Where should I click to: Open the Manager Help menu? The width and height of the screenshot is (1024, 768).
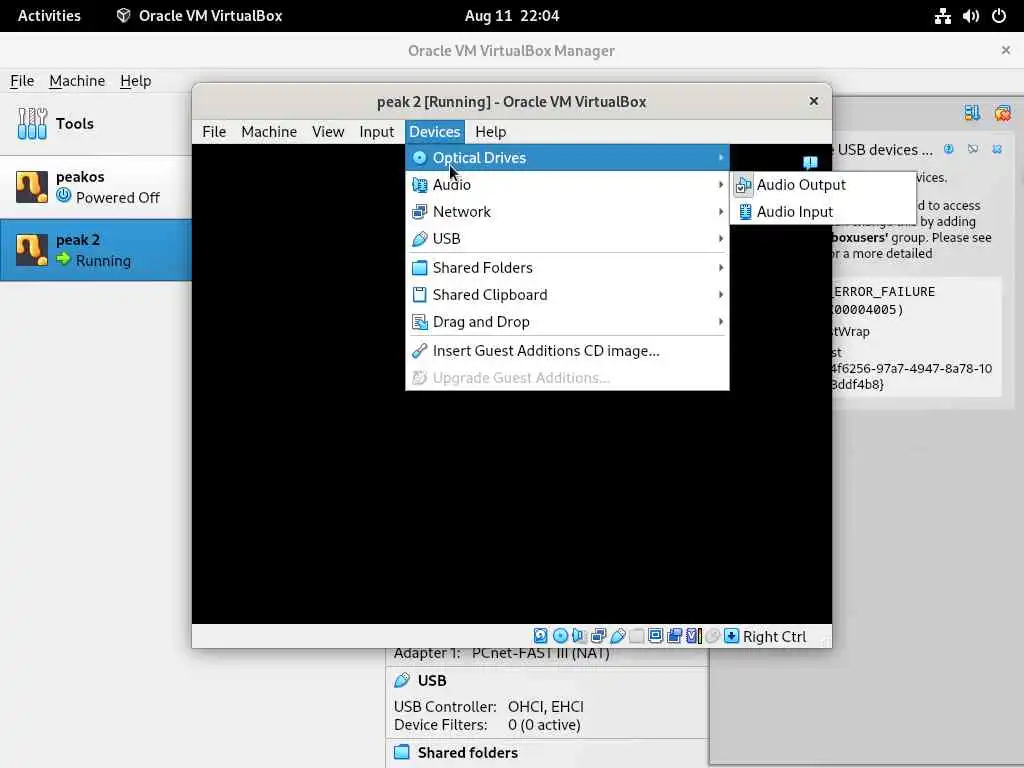pos(136,81)
